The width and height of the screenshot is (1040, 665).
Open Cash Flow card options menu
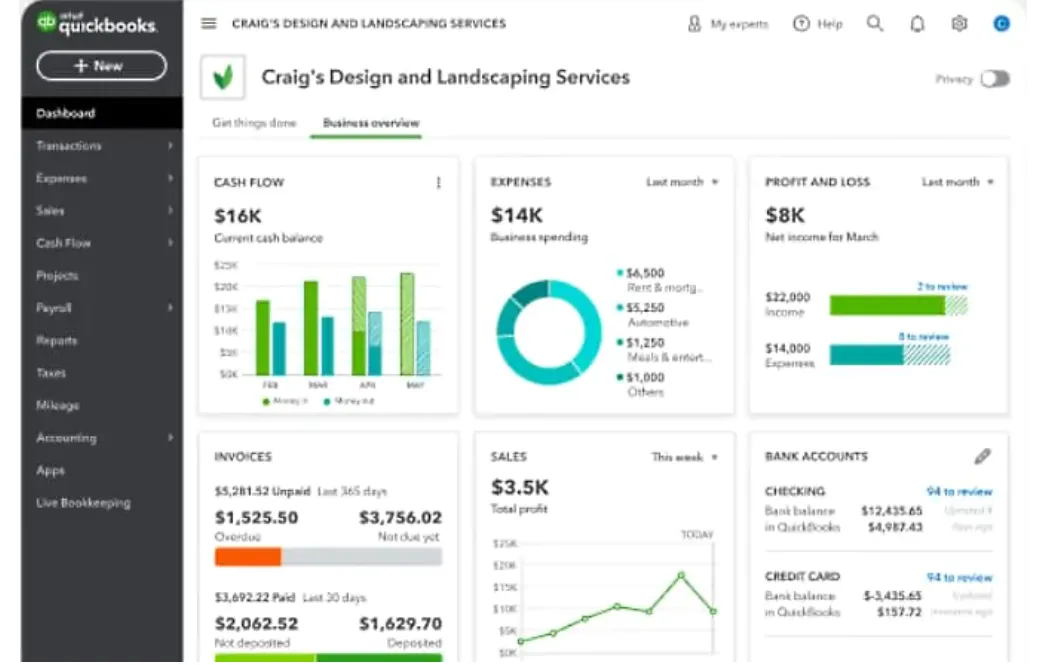pyautogui.click(x=438, y=182)
